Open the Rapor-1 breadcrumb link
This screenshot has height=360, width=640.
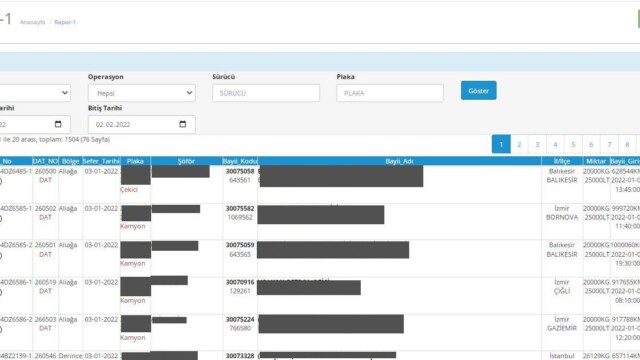pyautogui.click(x=65, y=22)
